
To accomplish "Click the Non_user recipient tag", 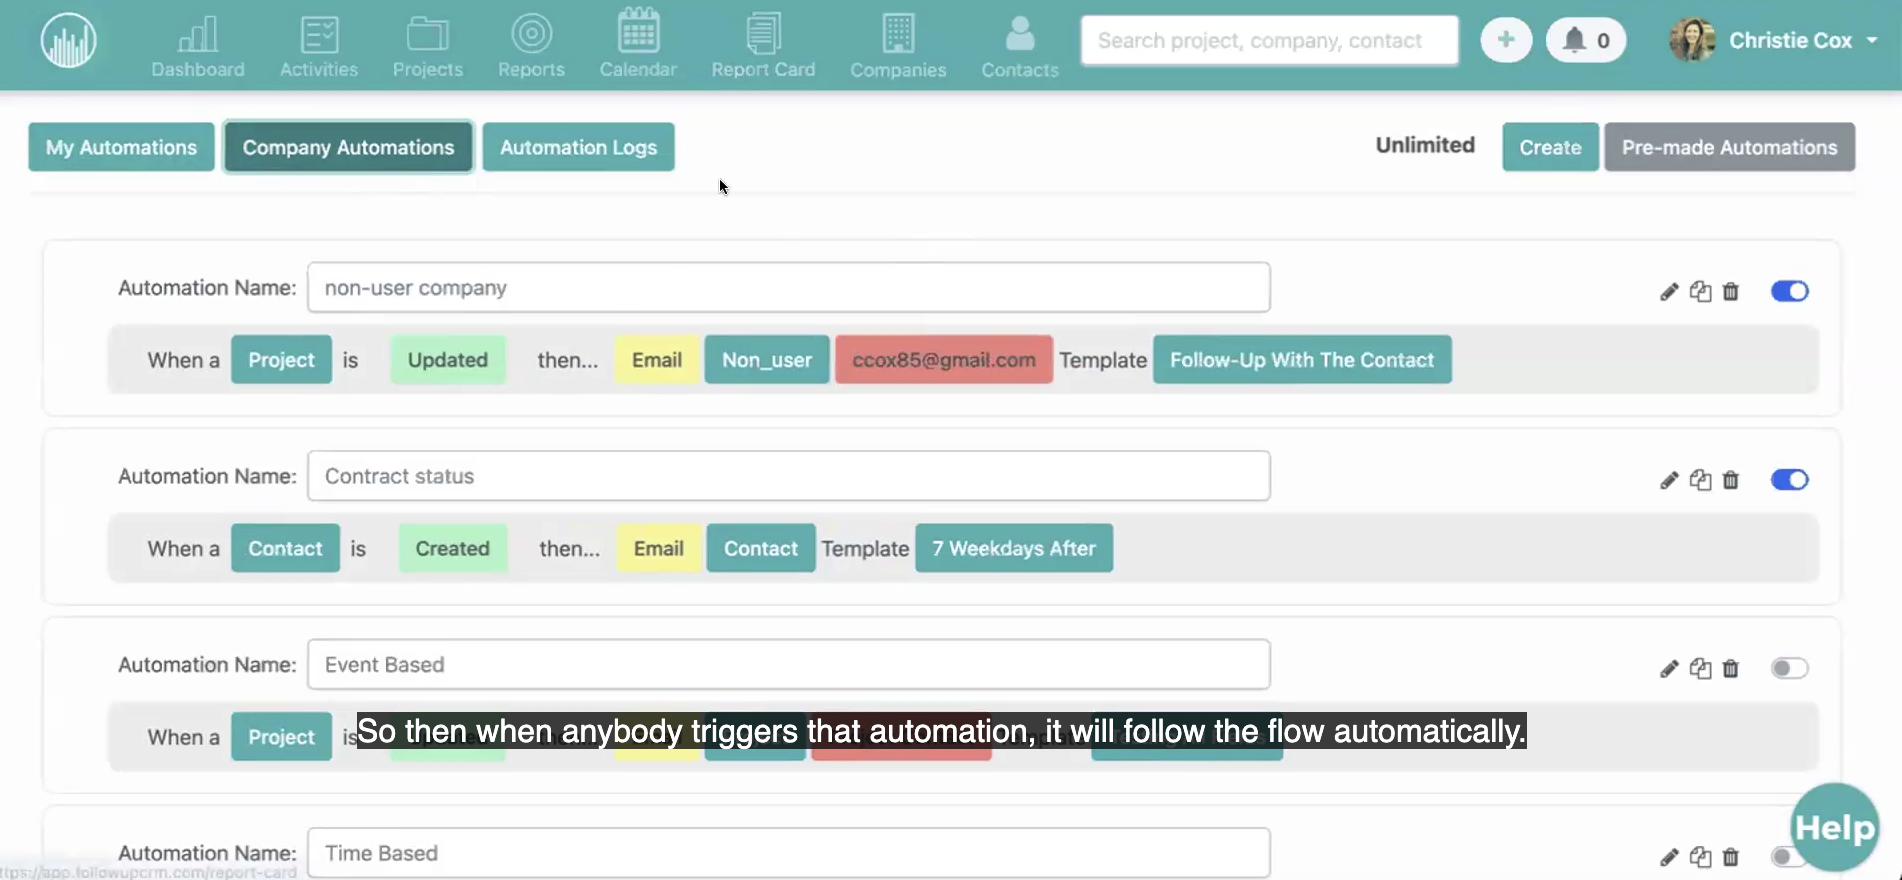I will (x=767, y=360).
